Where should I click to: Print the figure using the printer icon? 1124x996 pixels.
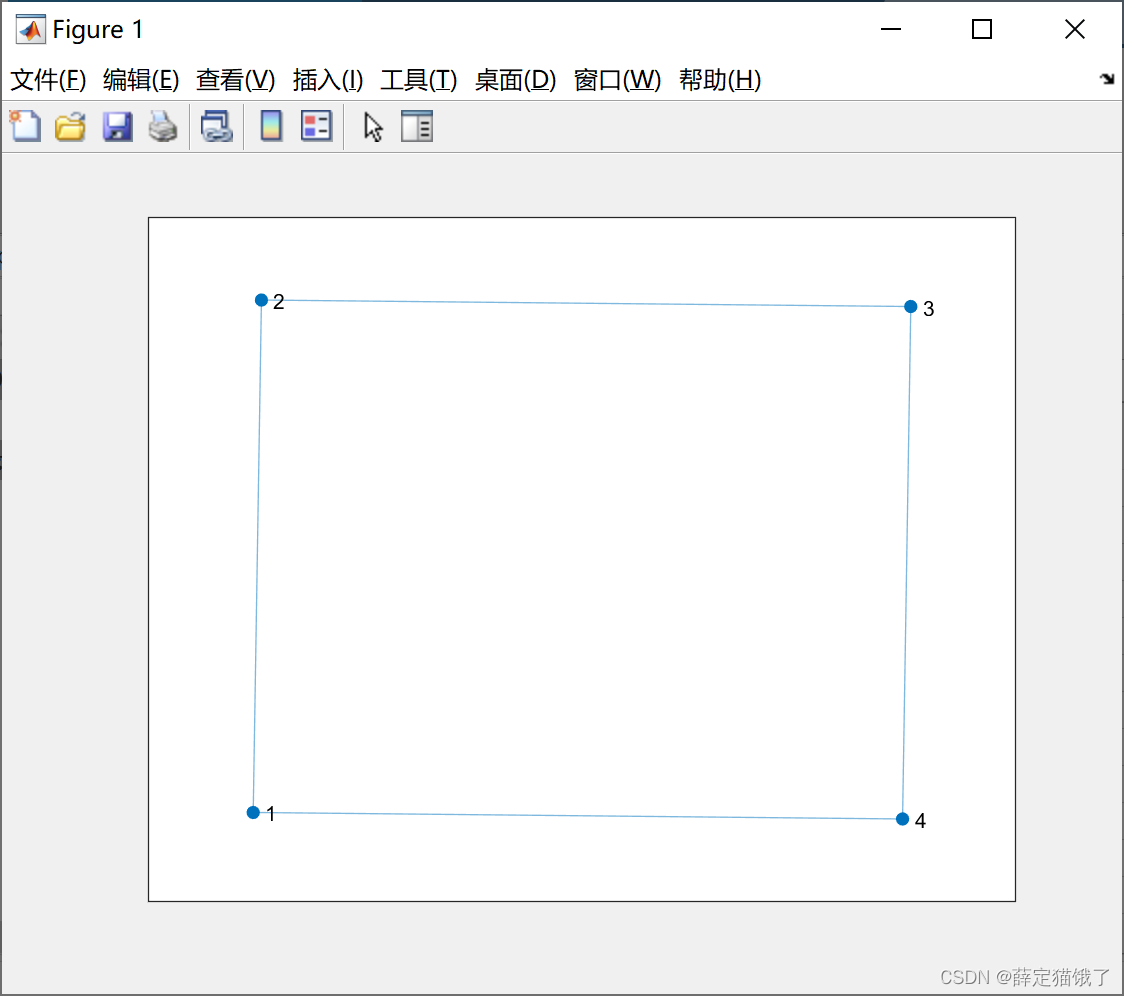click(163, 126)
